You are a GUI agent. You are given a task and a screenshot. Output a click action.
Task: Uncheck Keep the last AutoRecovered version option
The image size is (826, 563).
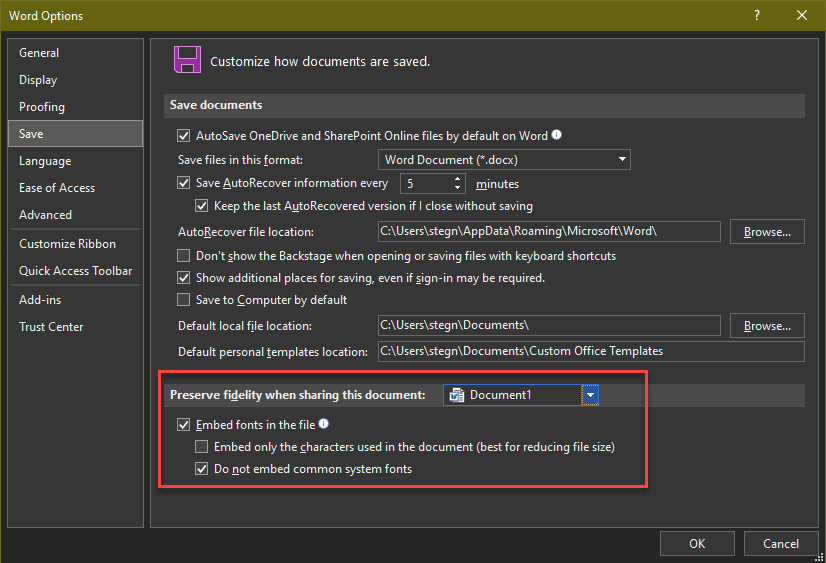[x=201, y=206]
